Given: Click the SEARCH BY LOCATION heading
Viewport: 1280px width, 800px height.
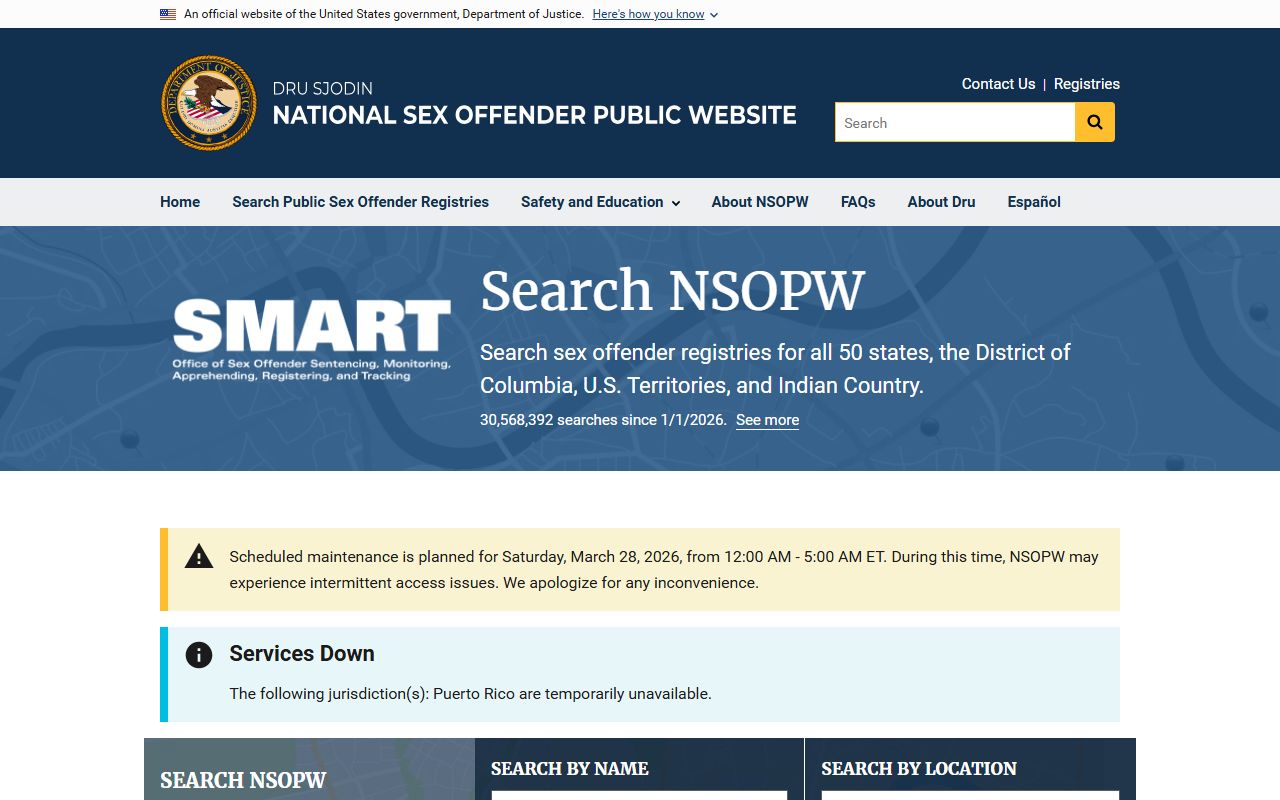Looking at the screenshot, I should tap(919, 768).
